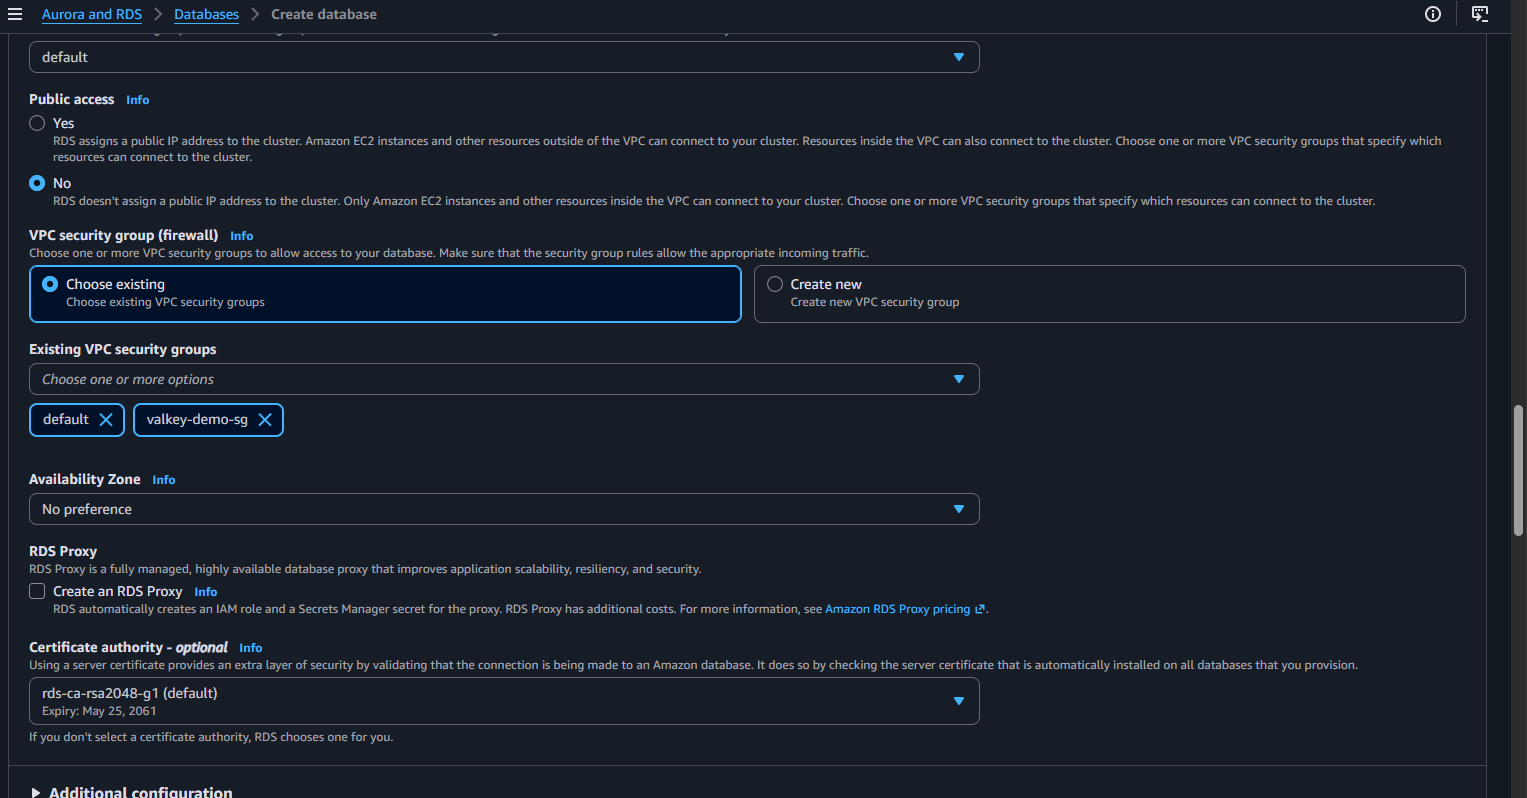Image resolution: width=1527 pixels, height=798 pixels.
Task: Open the info panel icon in the header
Action: tap(1433, 14)
